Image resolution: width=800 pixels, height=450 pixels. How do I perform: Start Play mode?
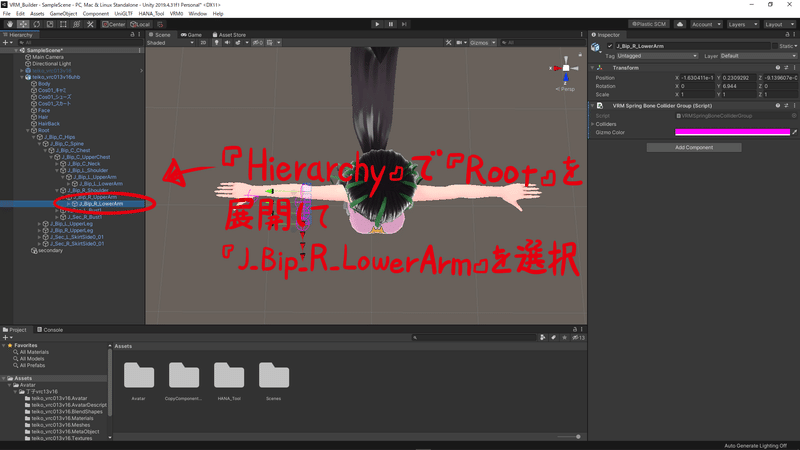click(377, 24)
